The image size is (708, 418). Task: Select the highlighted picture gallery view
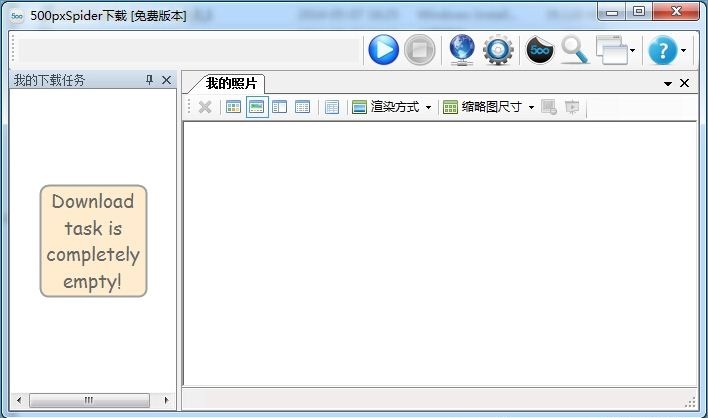point(257,107)
